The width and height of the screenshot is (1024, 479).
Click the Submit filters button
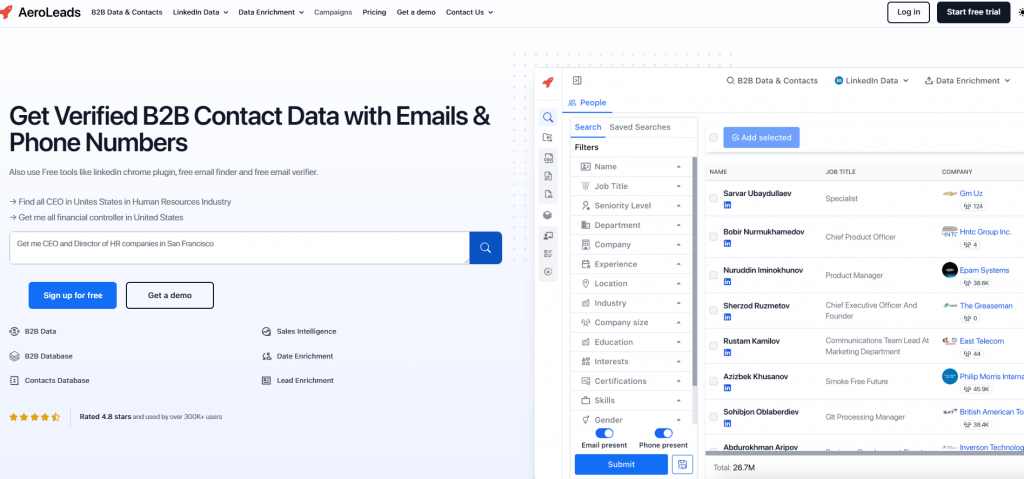pos(621,465)
